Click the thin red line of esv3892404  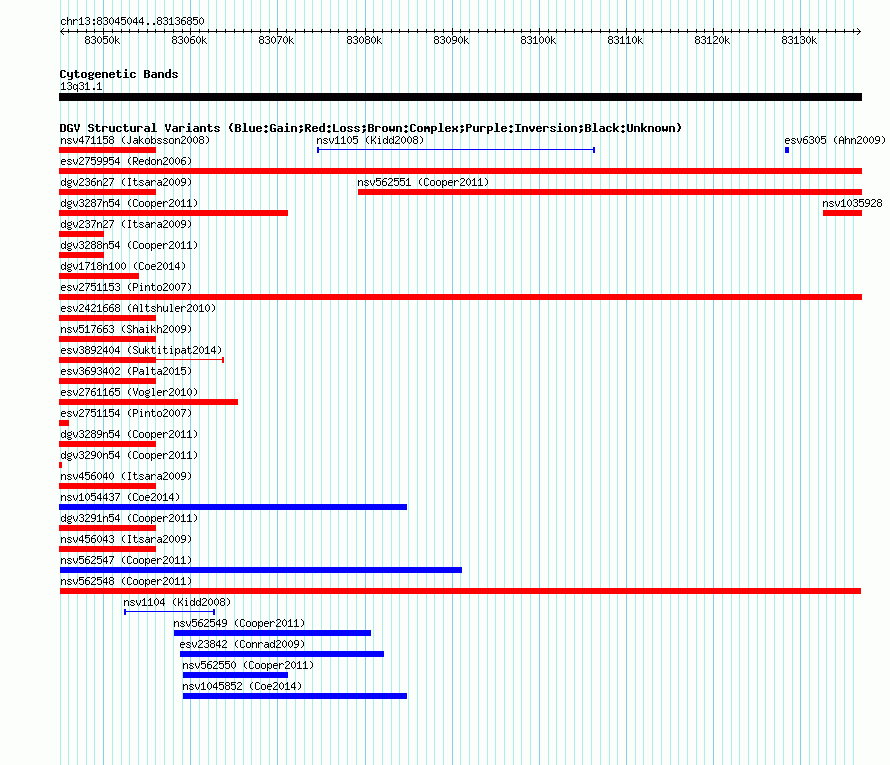coord(190,360)
